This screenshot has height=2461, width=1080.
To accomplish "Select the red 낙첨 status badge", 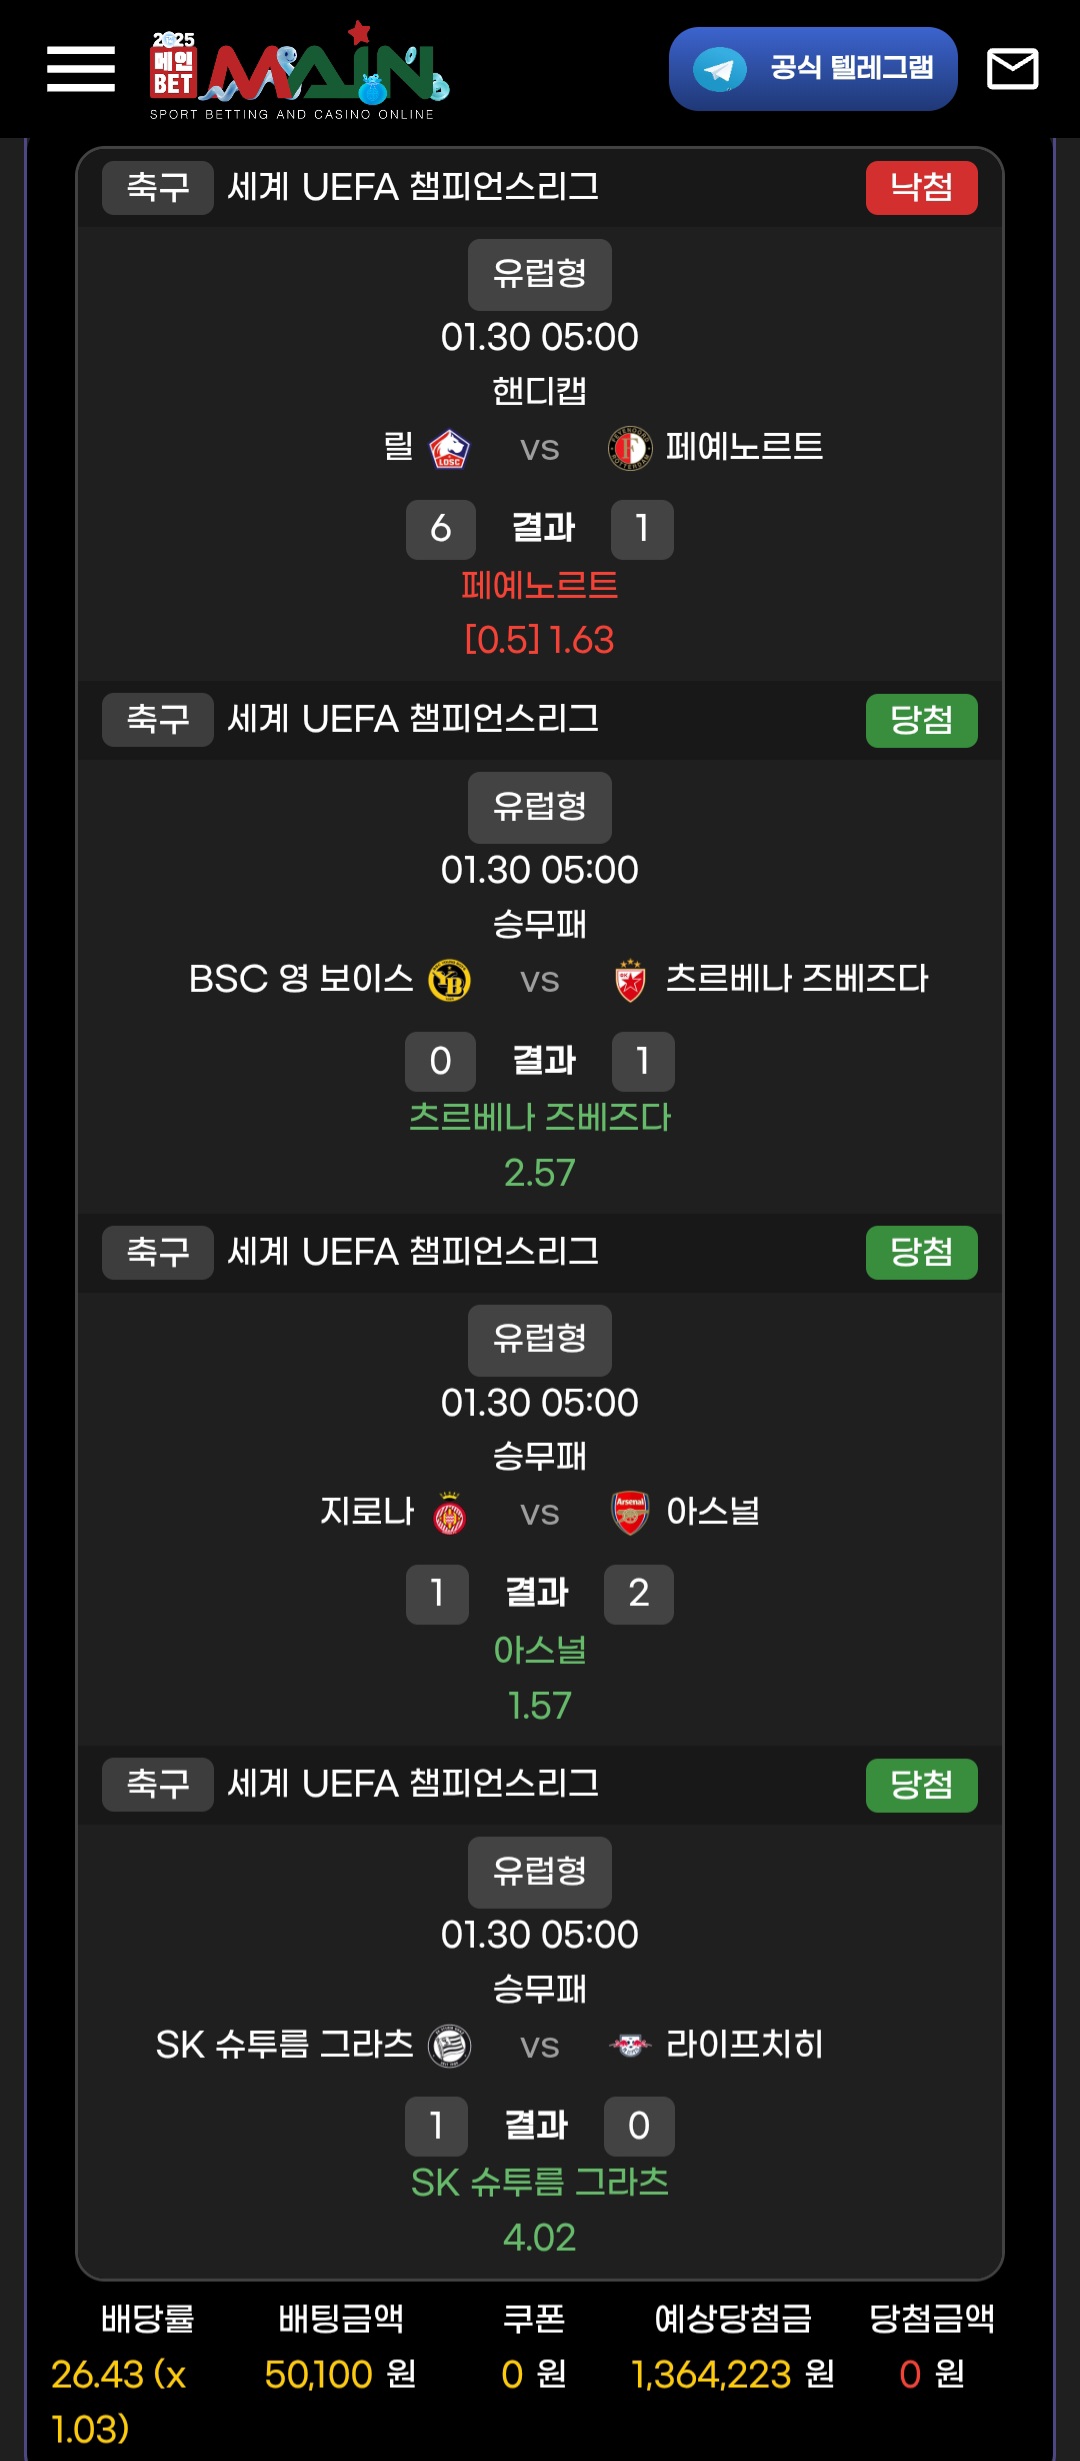I will [921, 188].
